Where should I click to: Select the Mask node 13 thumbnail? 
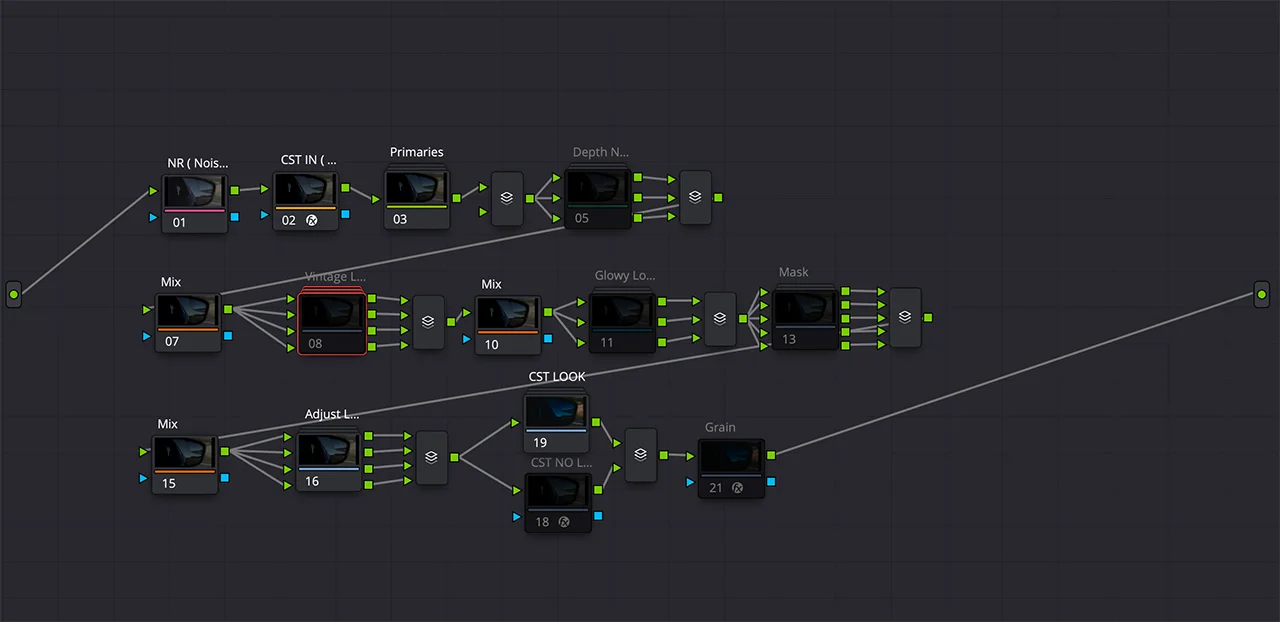pyautogui.click(x=805, y=309)
